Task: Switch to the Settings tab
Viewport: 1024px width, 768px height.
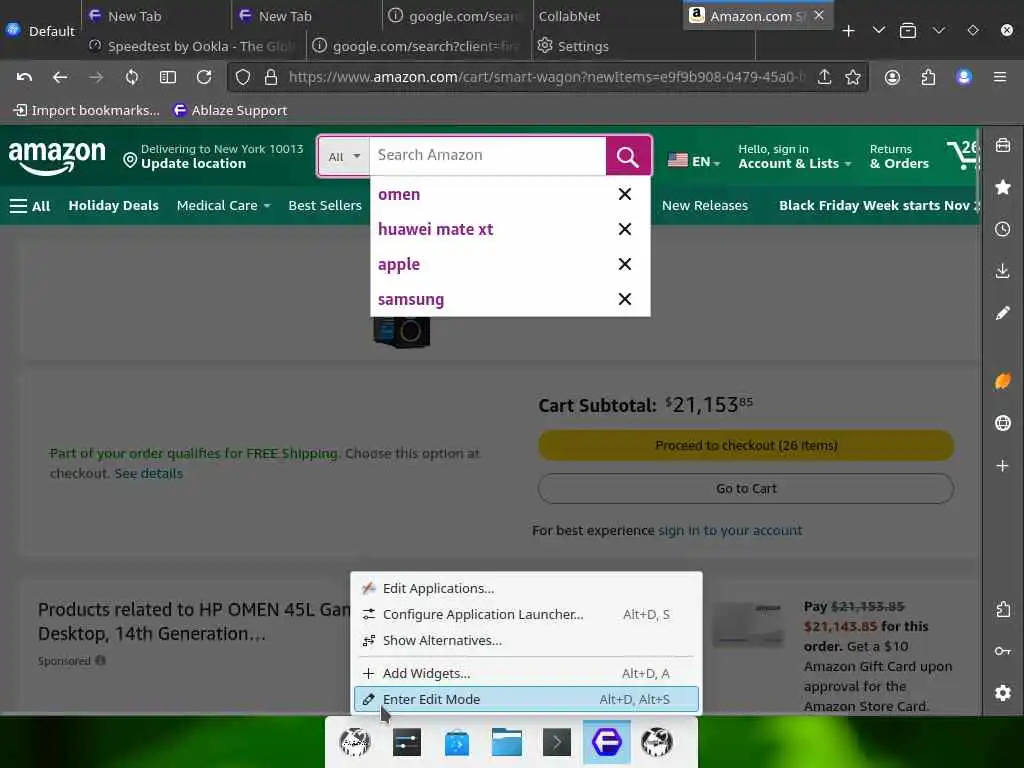Action: pyautogui.click(x=573, y=46)
